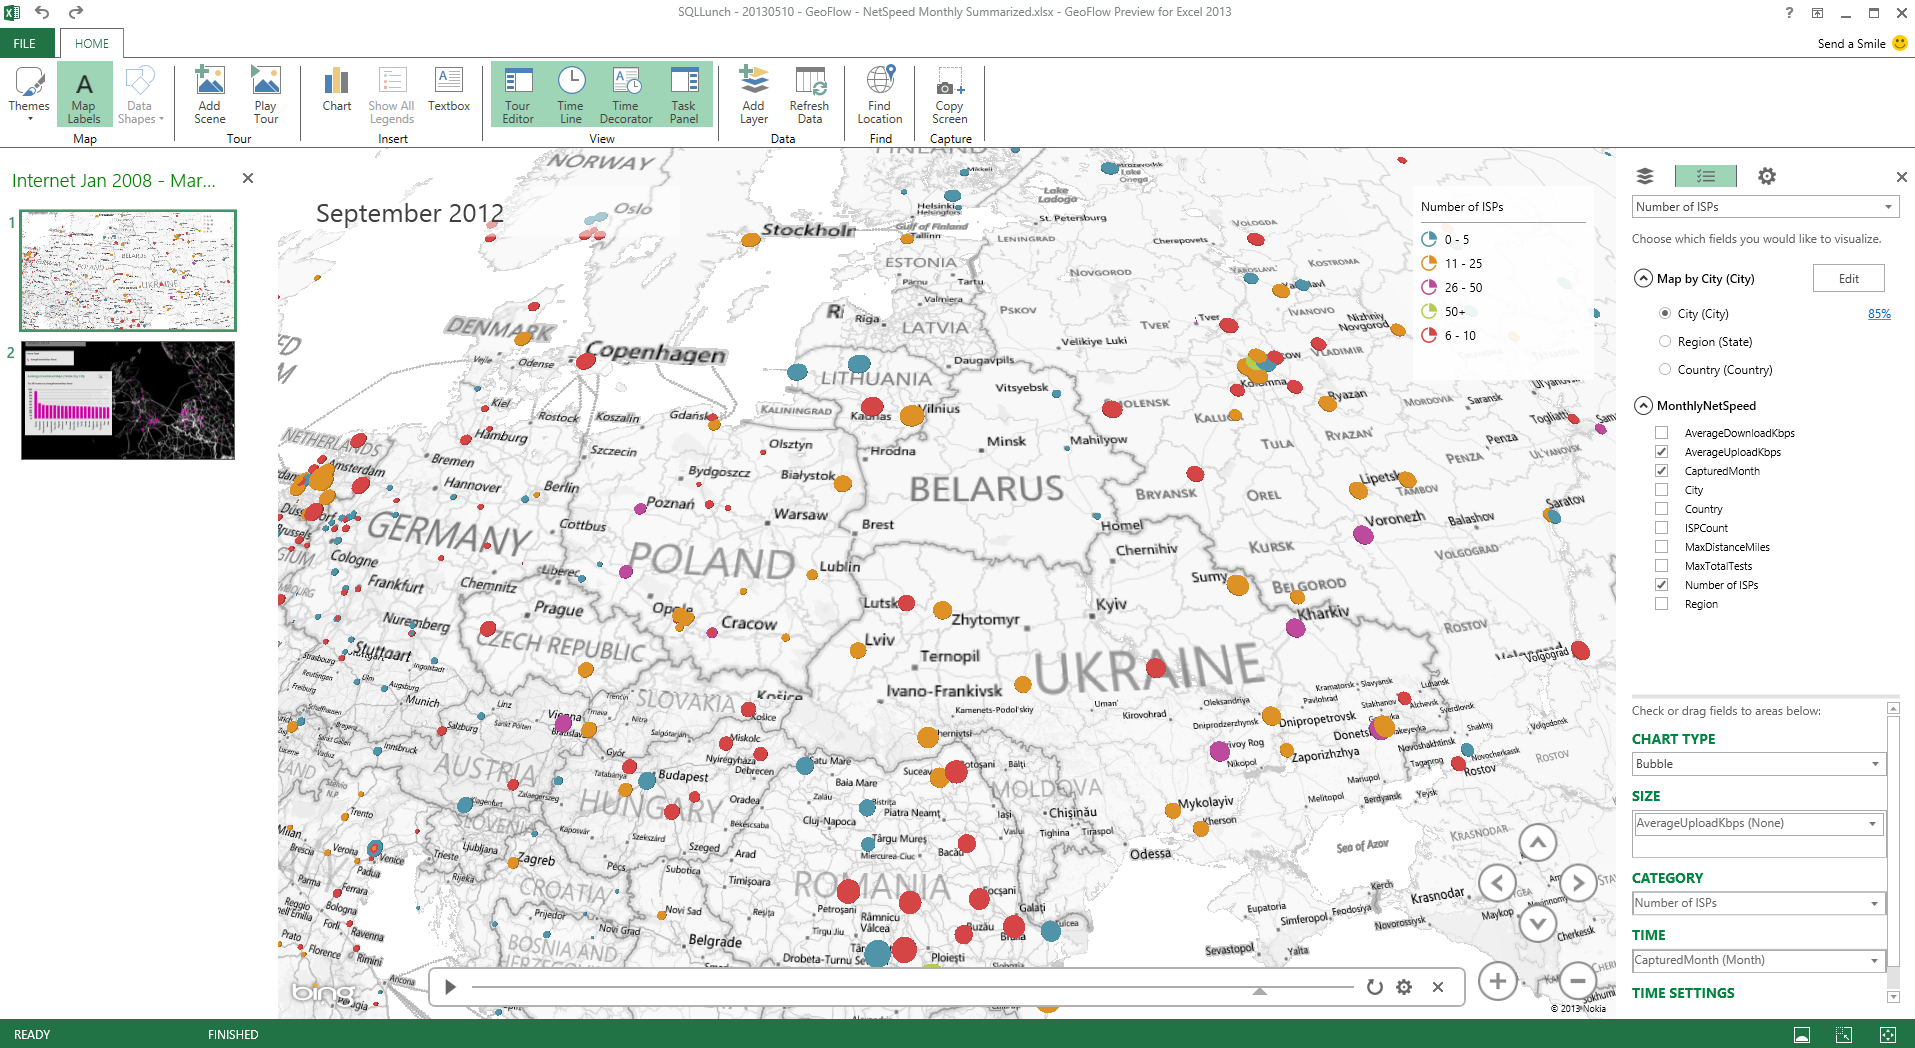Uncheck the AverageUploadKbps field
This screenshot has width=1915, height=1048.
click(1661, 452)
